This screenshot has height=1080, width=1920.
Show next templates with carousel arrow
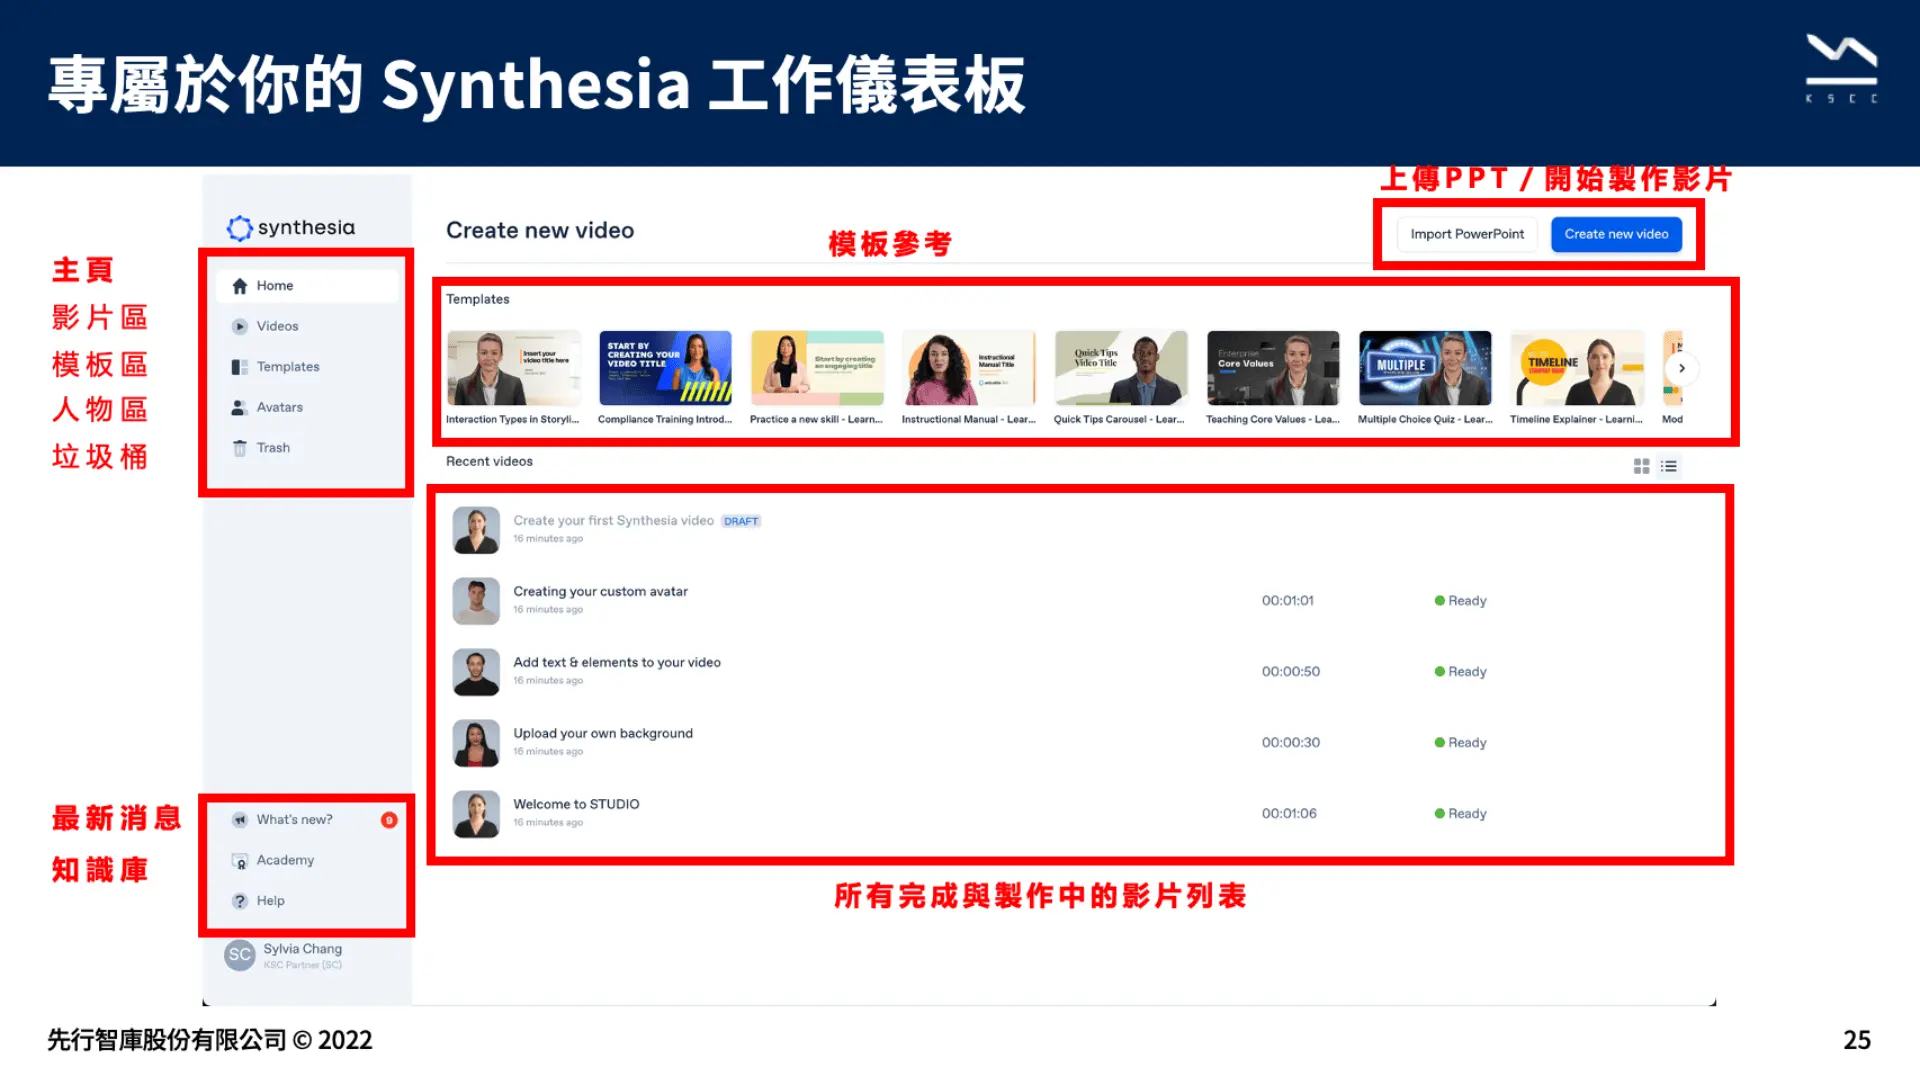point(1682,368)
